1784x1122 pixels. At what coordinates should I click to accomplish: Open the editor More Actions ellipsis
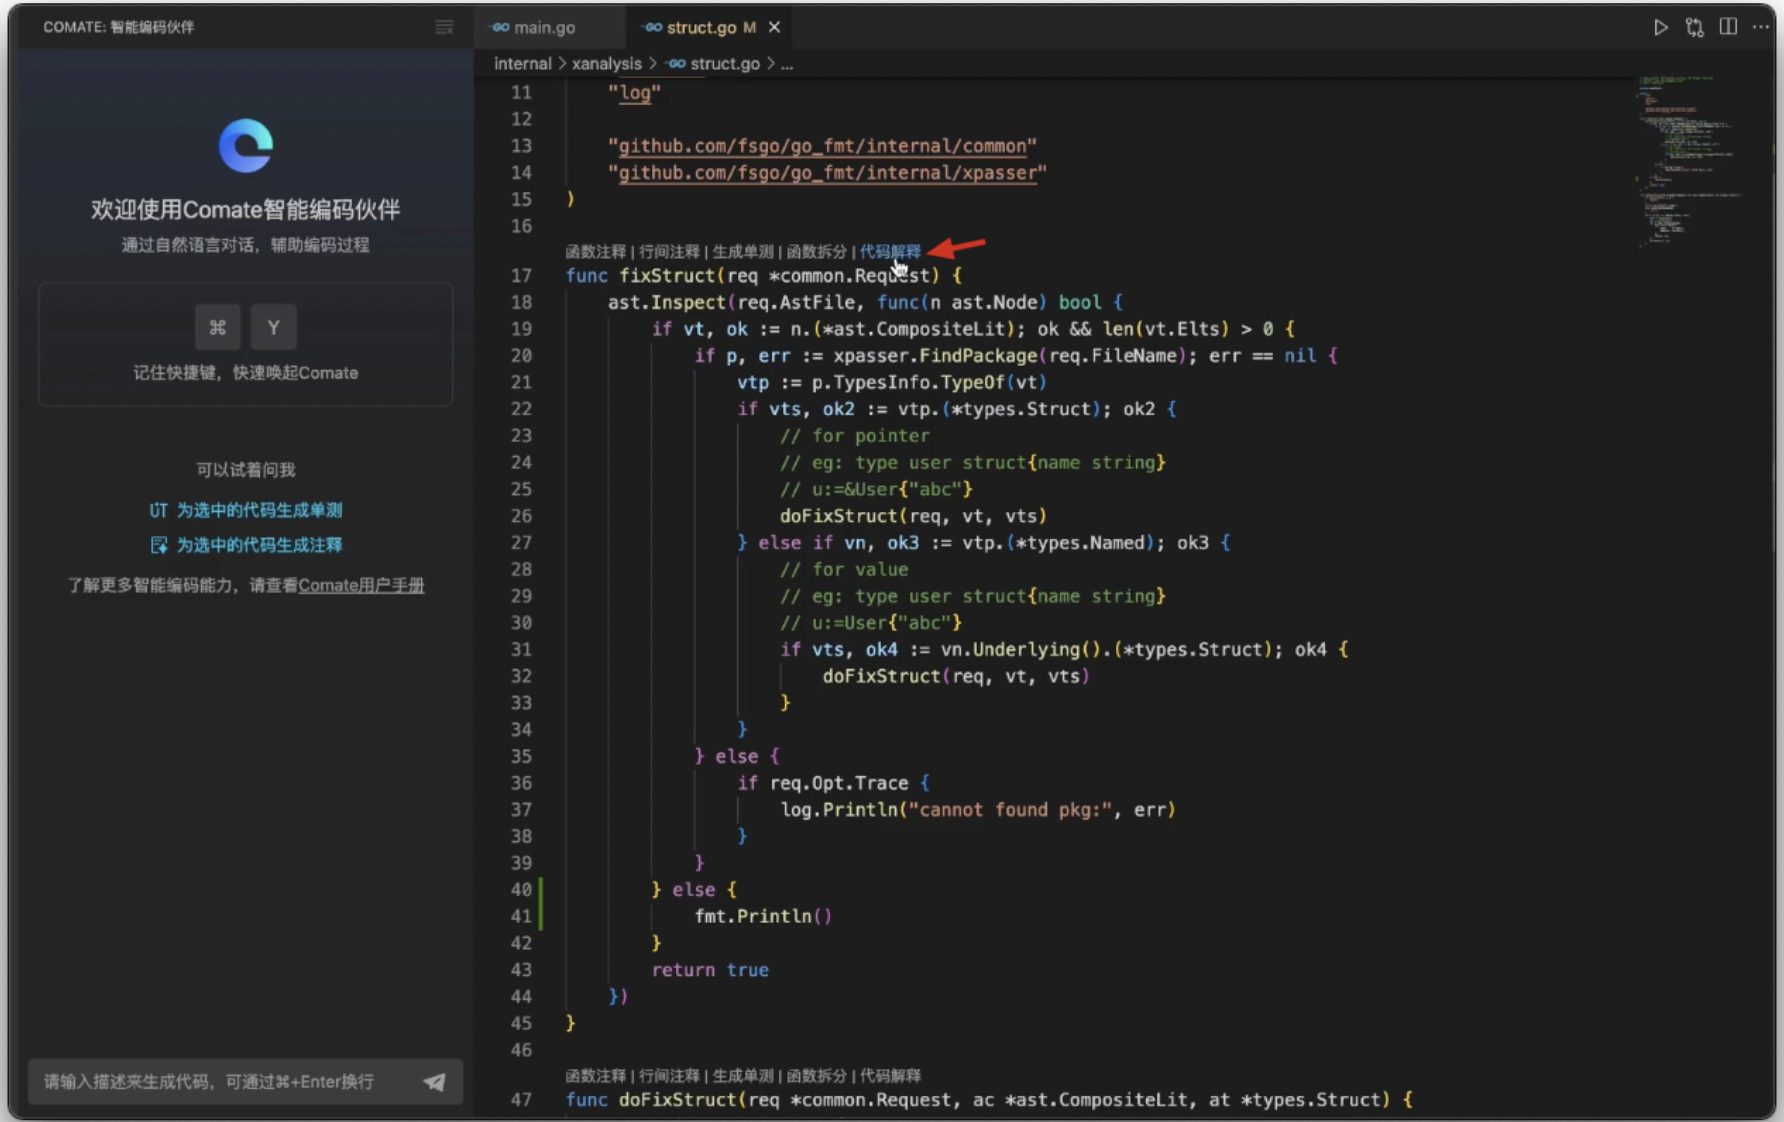(x=1761, y=27)
